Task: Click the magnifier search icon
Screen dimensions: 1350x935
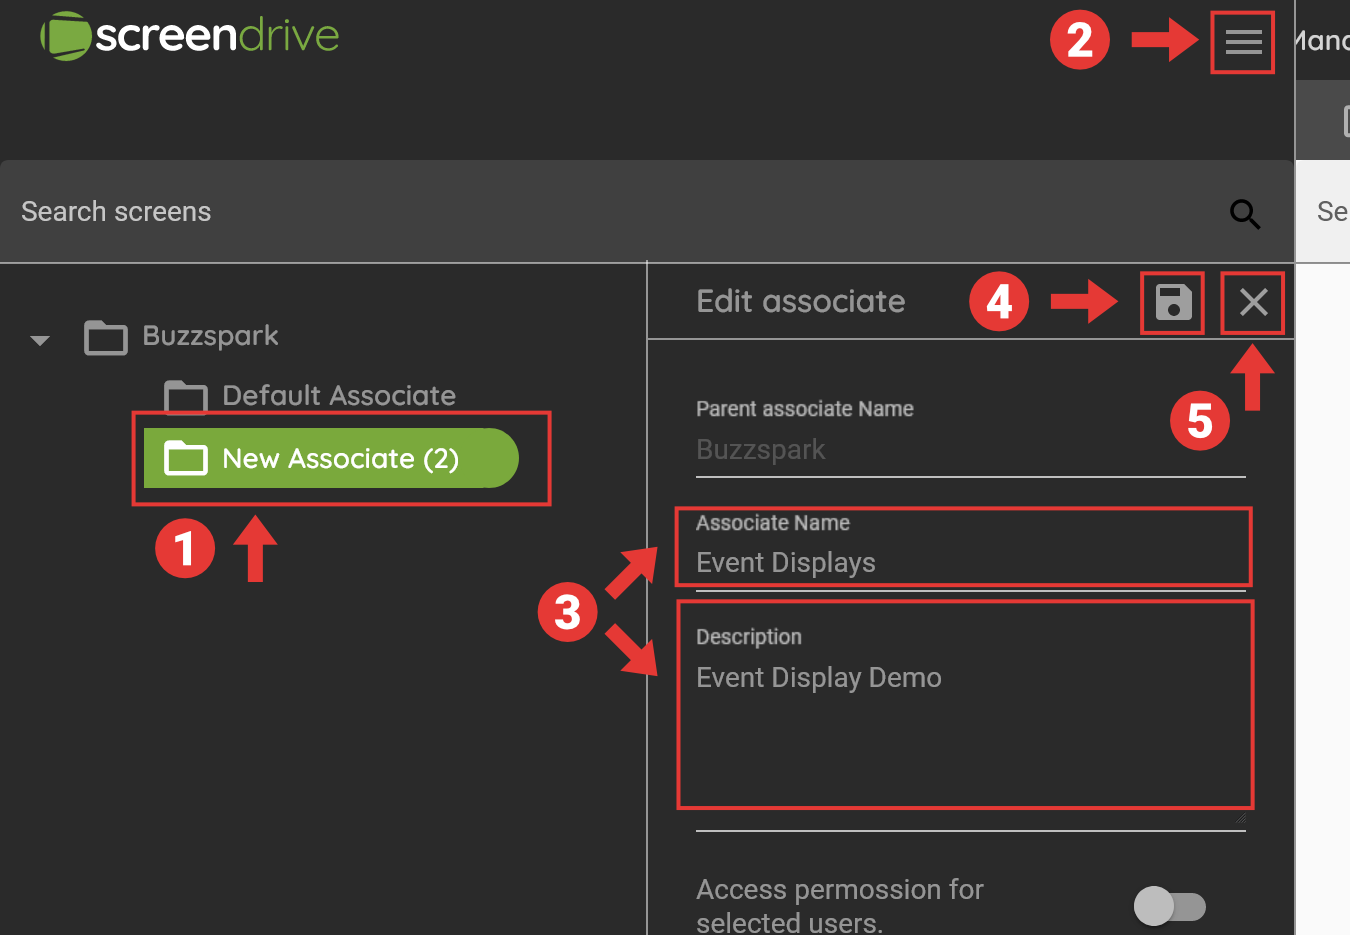Action: pyautogui.click(x=1245, y=213)
